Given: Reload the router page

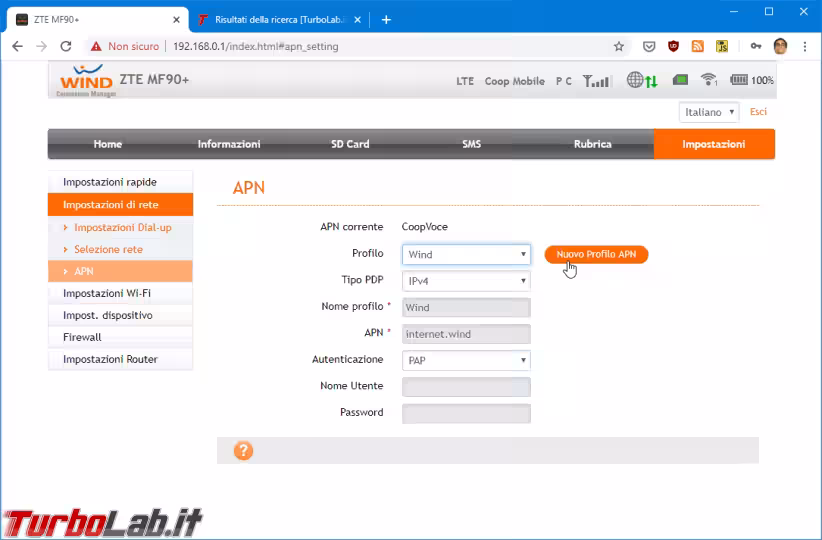Looking at the screenshot, I should point(66,46).
